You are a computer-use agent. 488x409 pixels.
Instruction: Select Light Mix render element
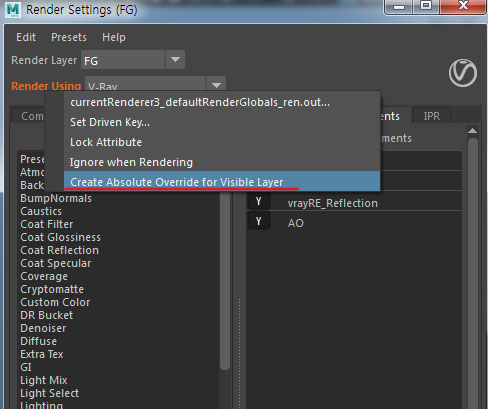pos(44,380)
